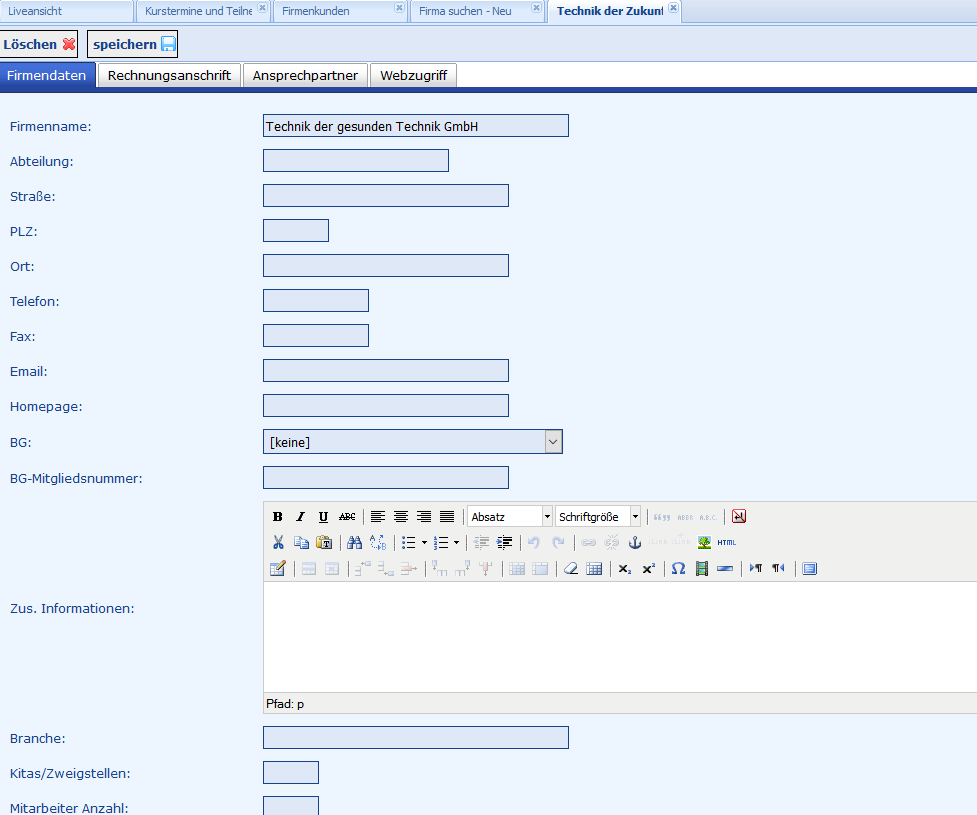This screenshot has height=815, width=977.
Task: Open the HTML source editor
Action: 727,543
